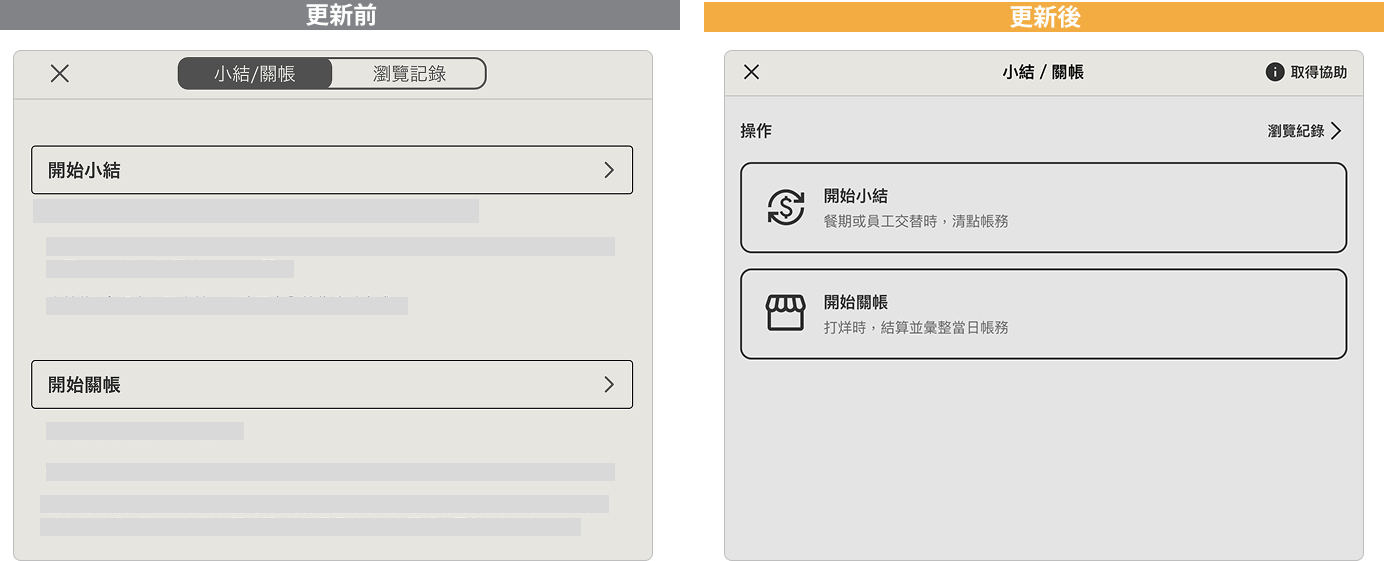The image size is (1384, 561).
Task: Switch to the 瀏覽記錄 segmented tab
Action: (x=409, y=74)
